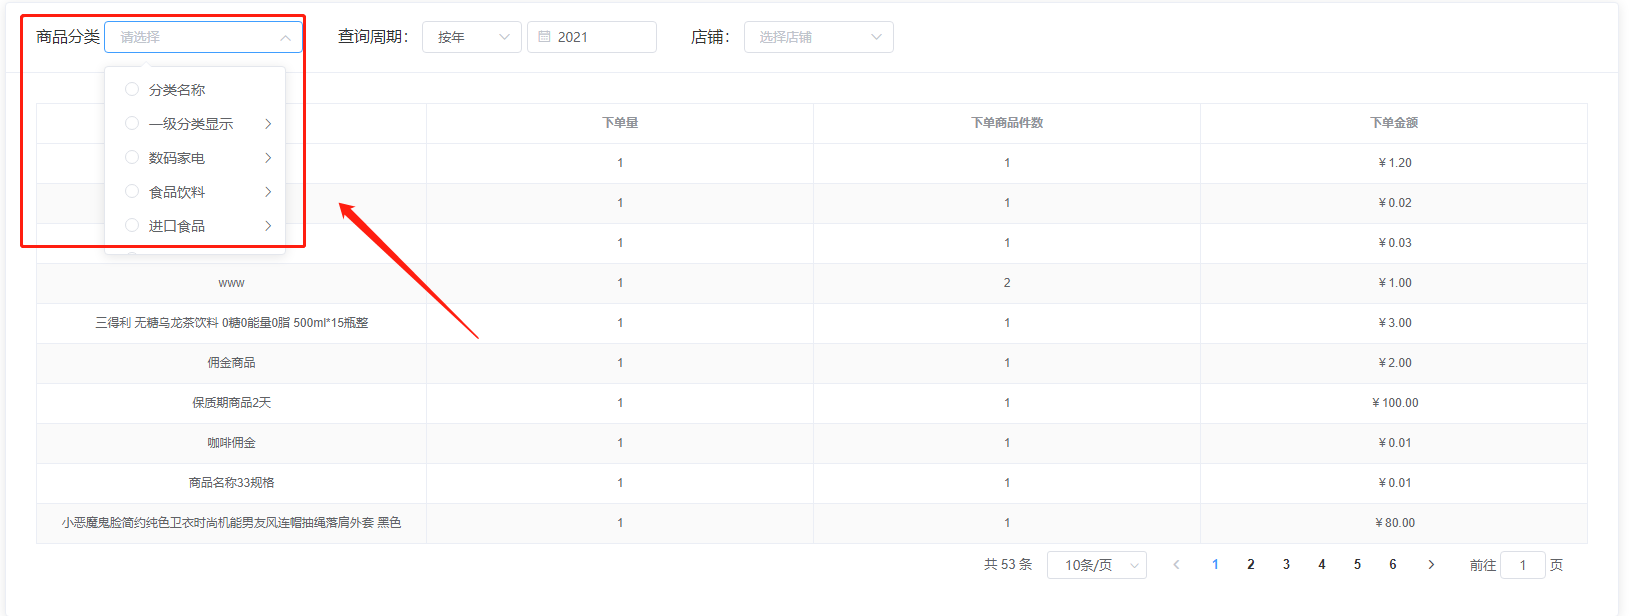The width and height of the screenshot is (1629, 616).
Task: Click the ¥80.00 amount cell
Action: 1394,523
